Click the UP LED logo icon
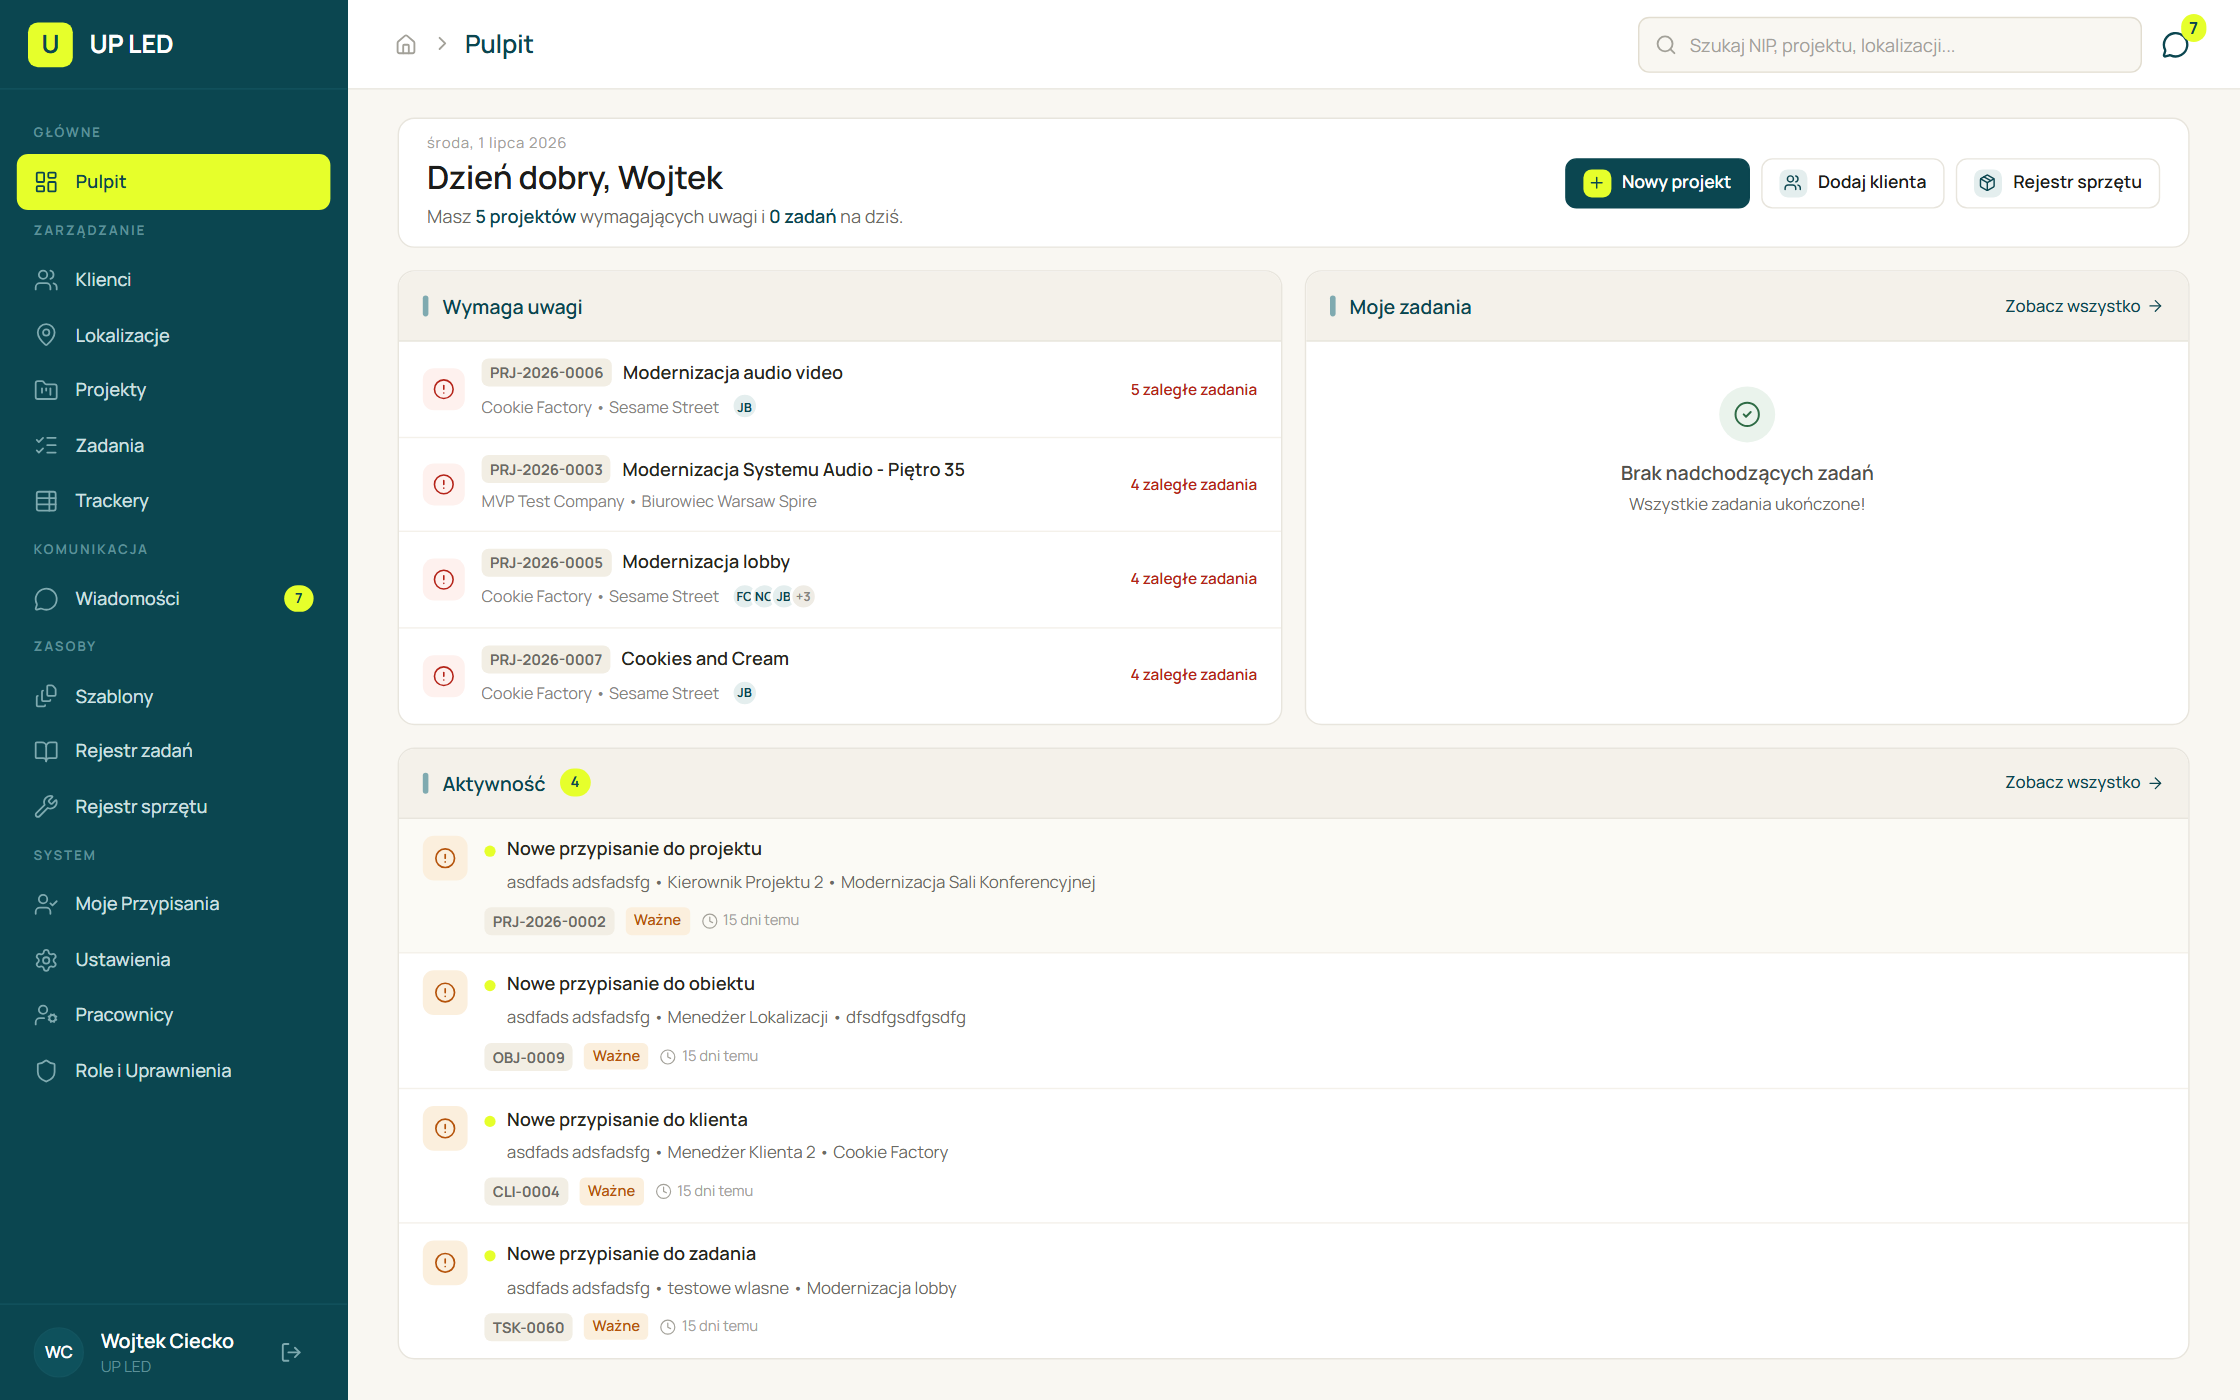This screenshot has width=2240, height=1400. 50,45
